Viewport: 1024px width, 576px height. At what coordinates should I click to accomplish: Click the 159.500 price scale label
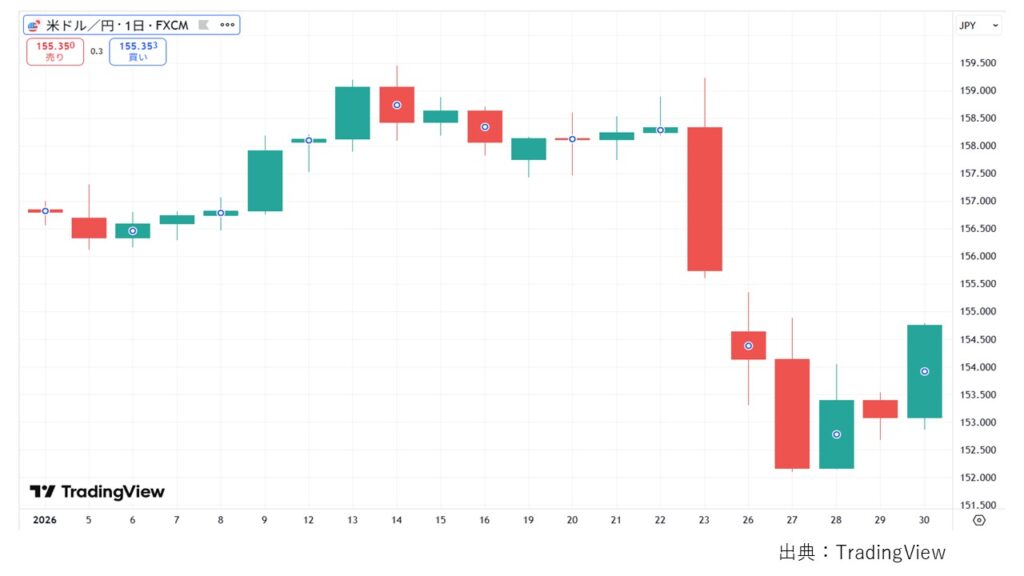[978, 63]
